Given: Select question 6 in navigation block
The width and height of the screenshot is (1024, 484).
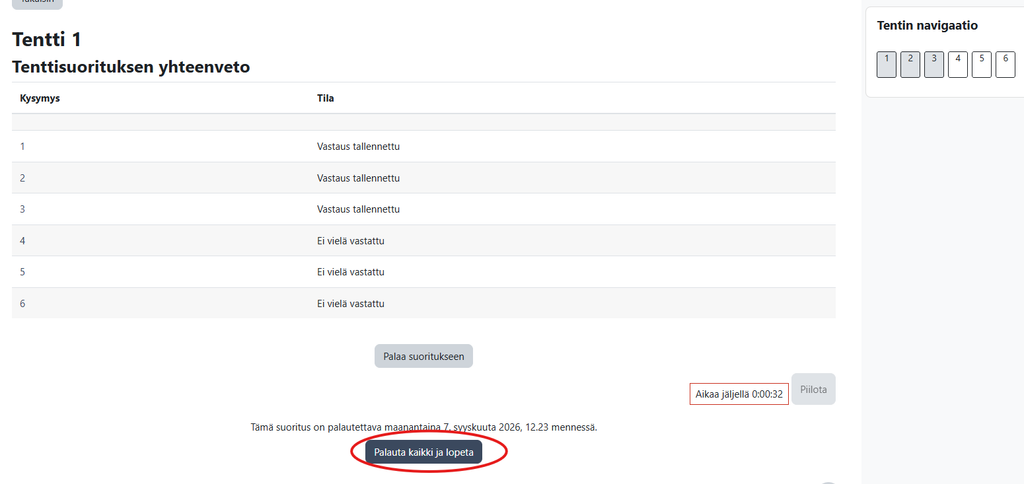Looking at the screenshot, I should pos(1005,65).
